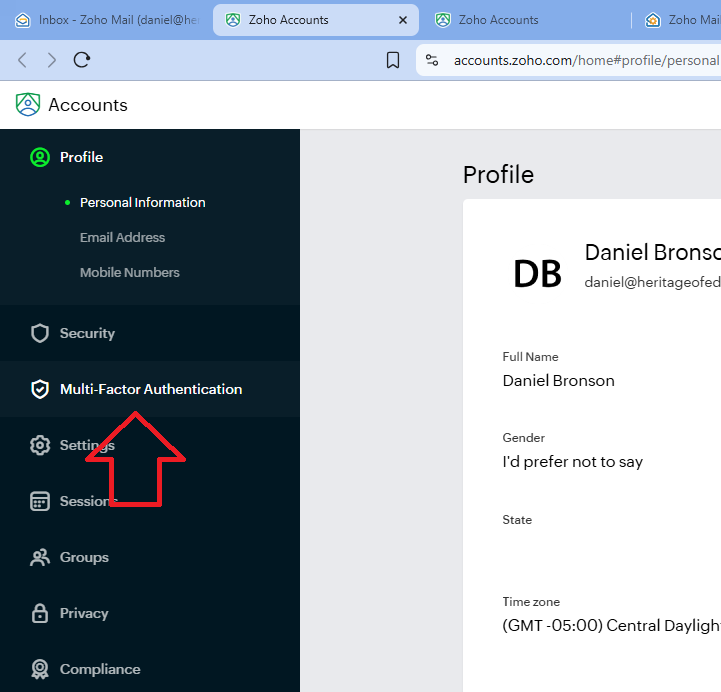Image resolution: width=721 pixels, height=692 pixels.
Task: Open Multi-Factor Authentication section
Action: point(151,389)
